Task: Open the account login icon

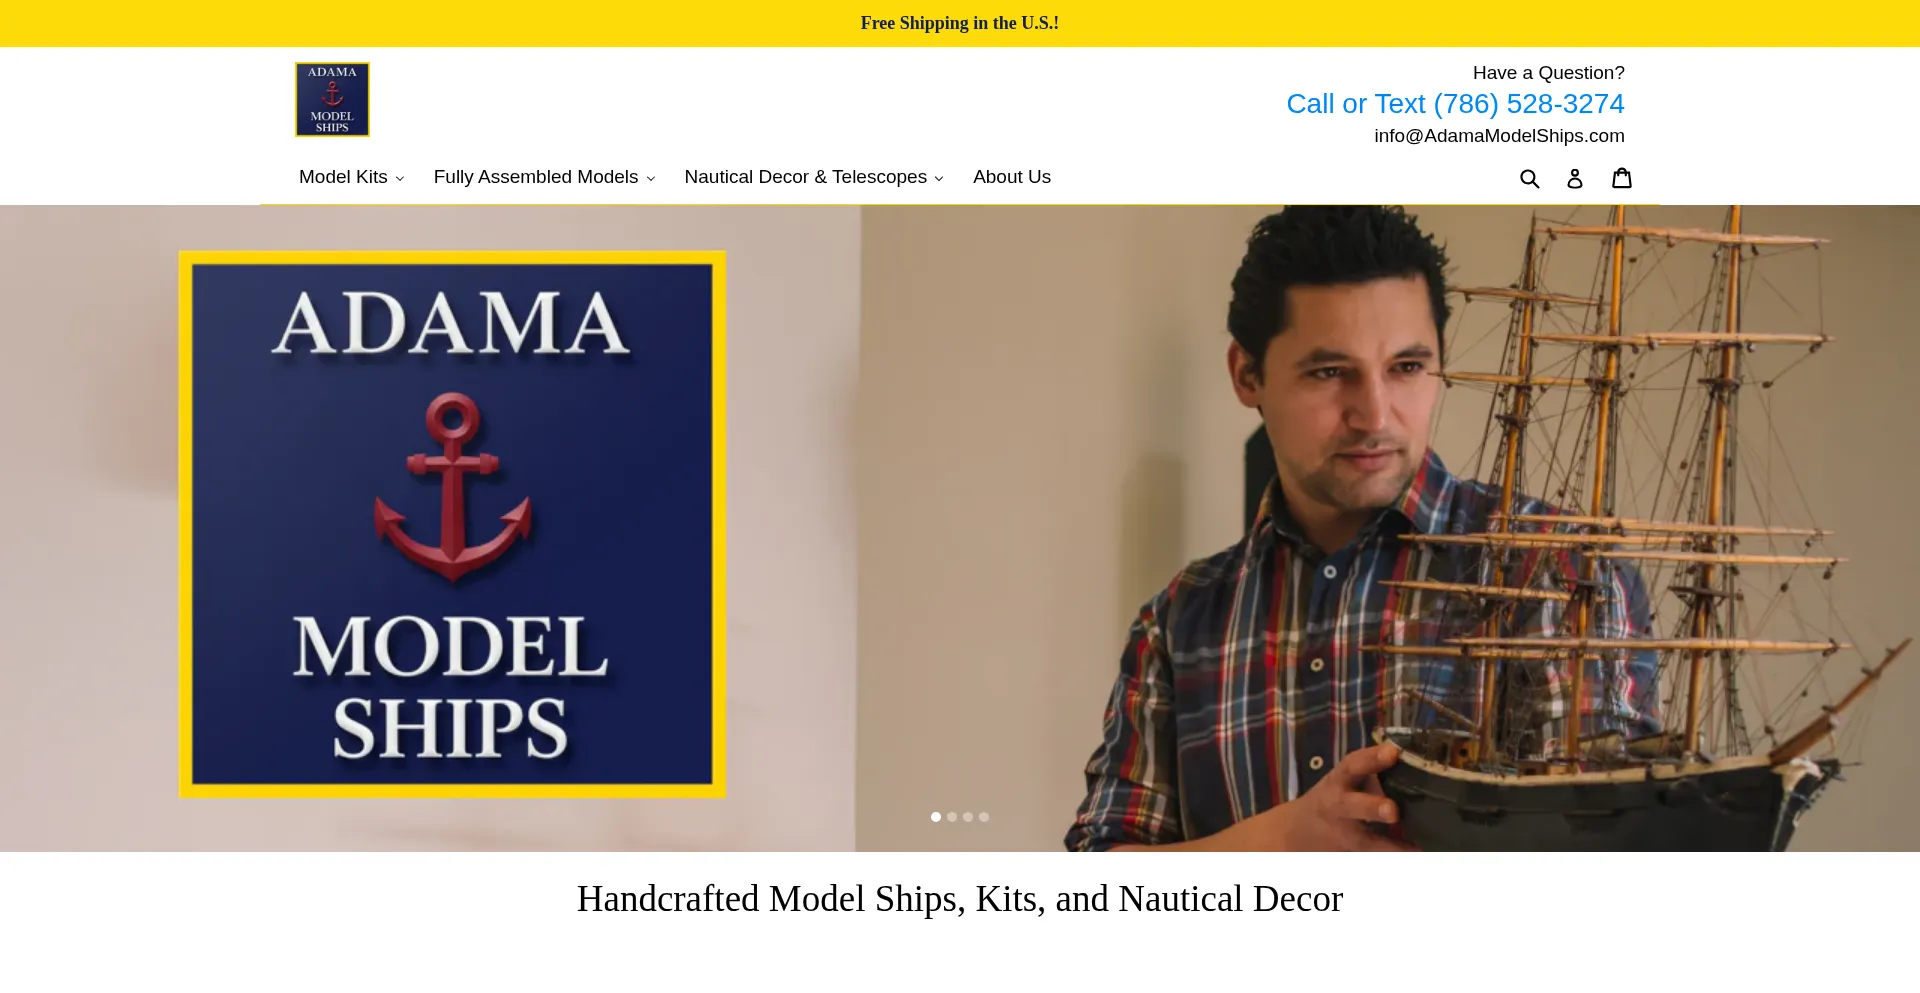Action: click(x=1574, y=178)
